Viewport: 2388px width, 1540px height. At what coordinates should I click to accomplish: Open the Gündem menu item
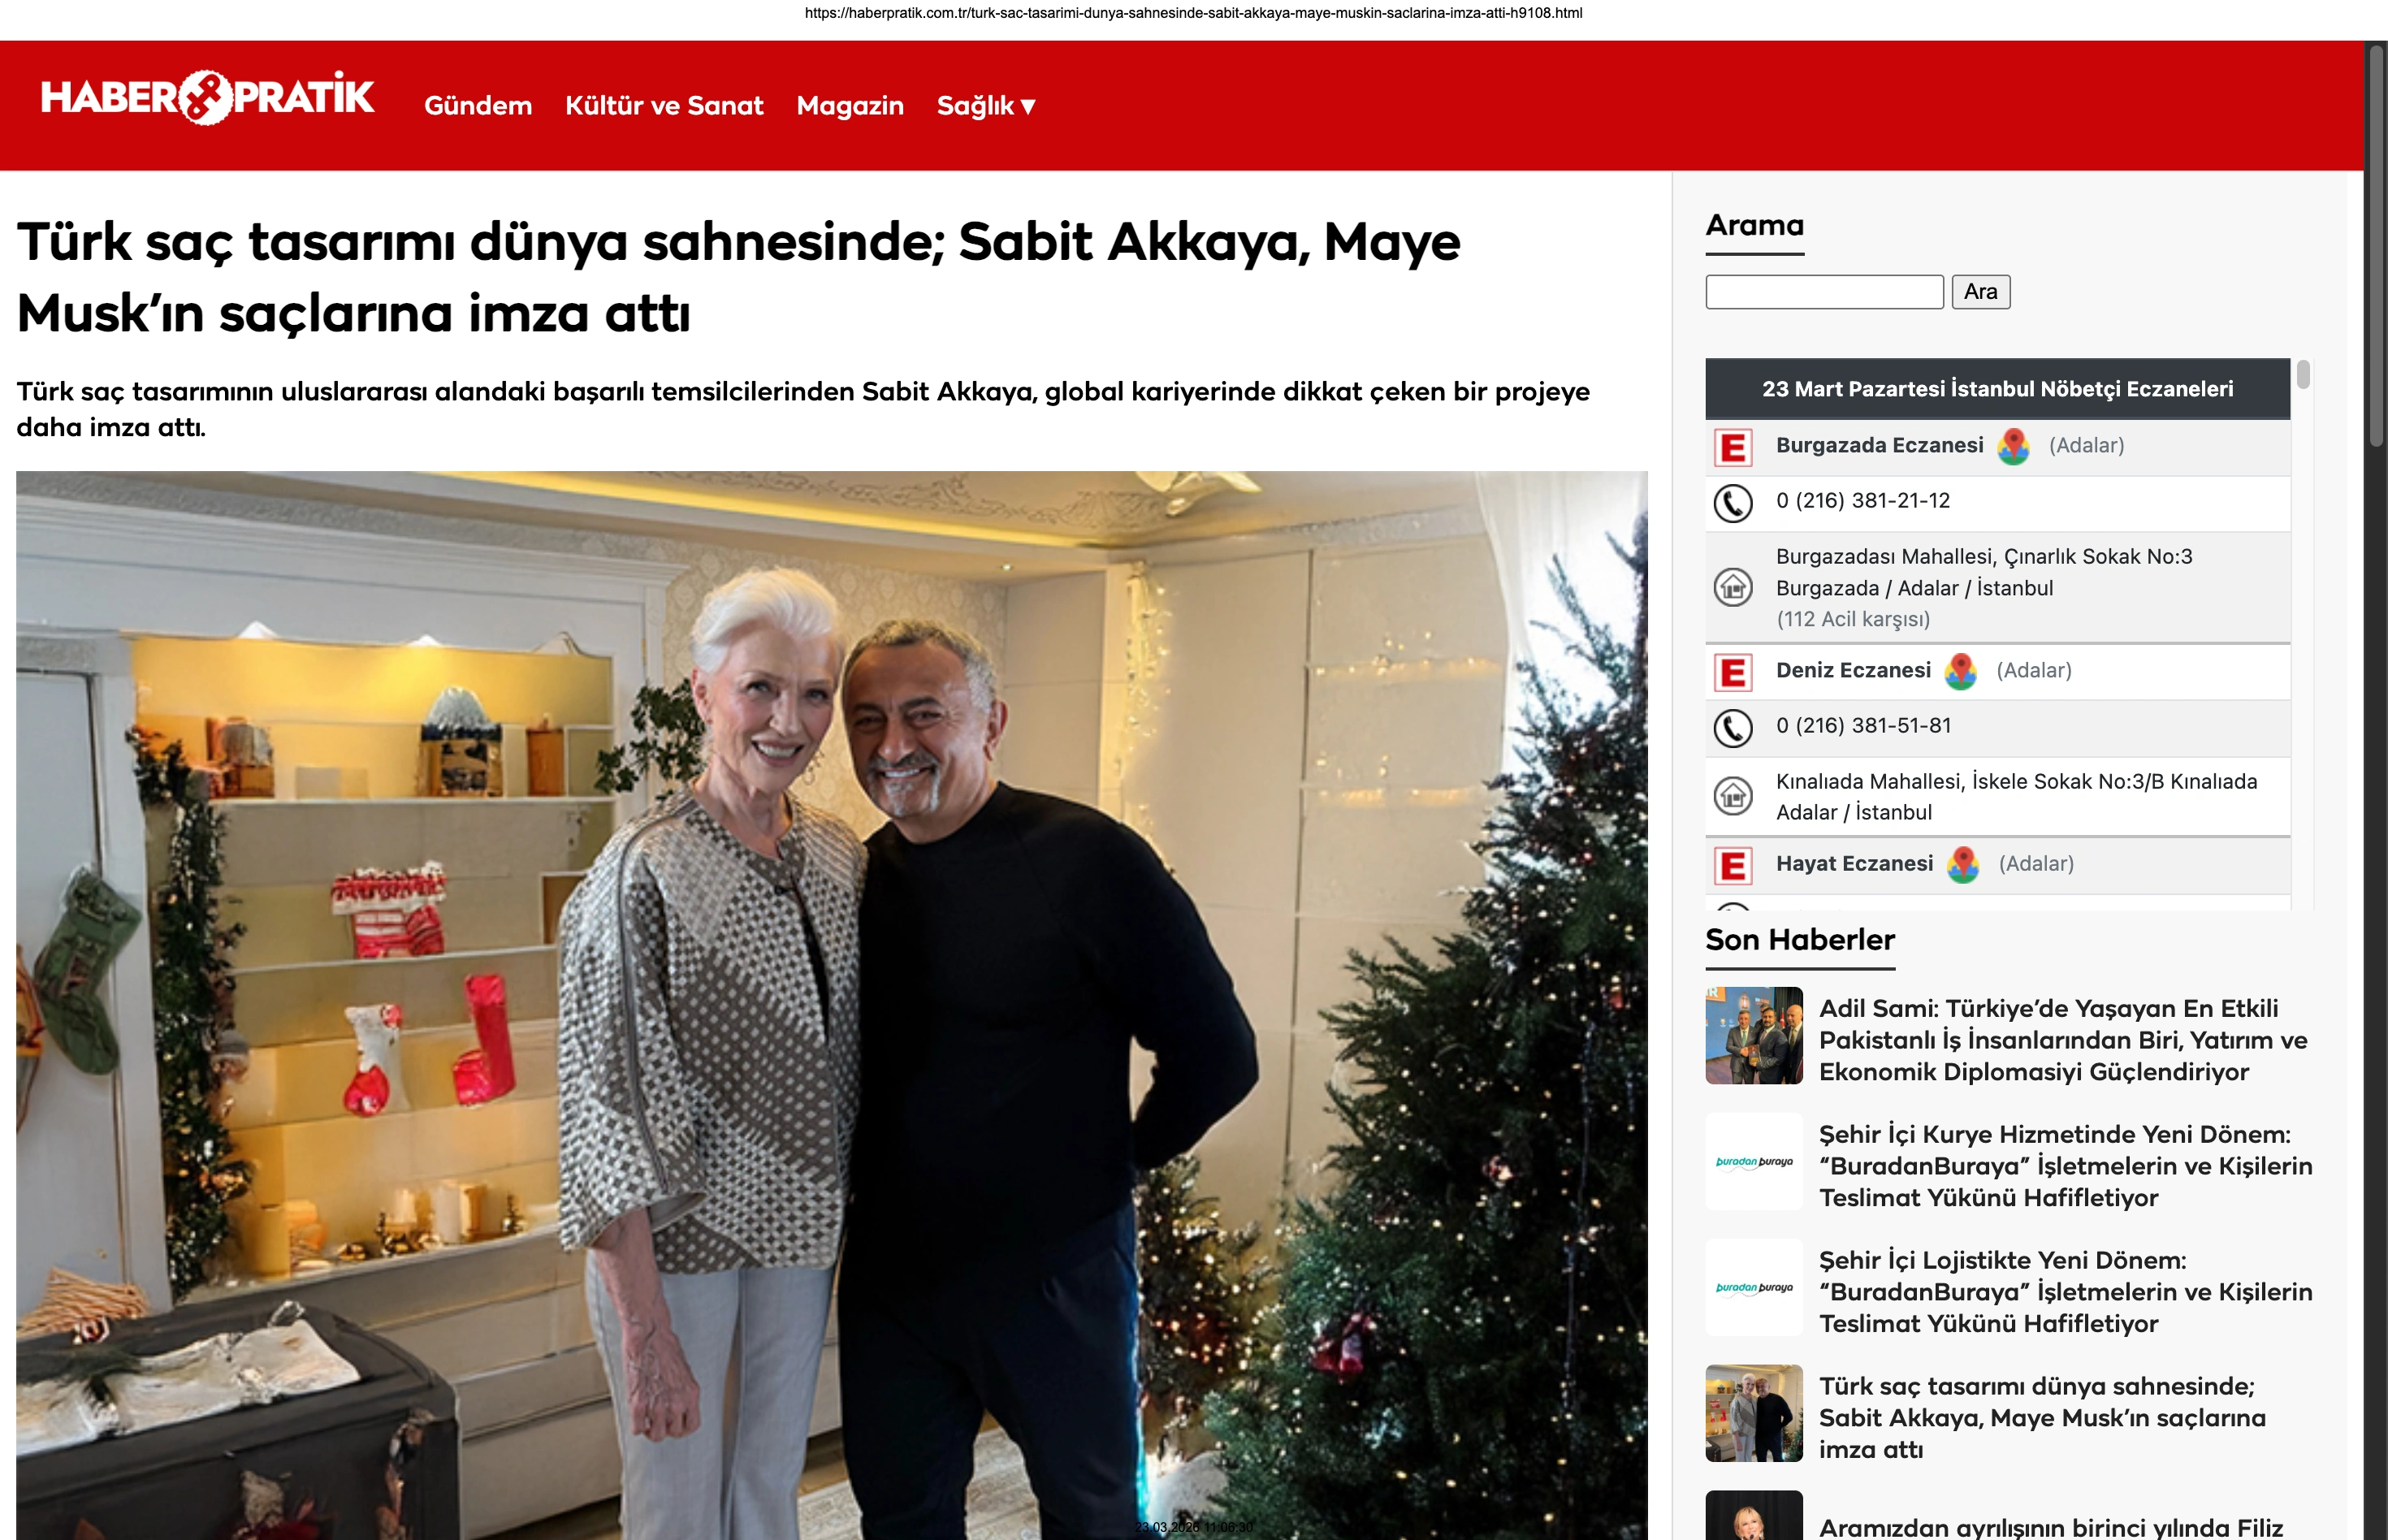pyautogui.click(x=478, y=105)
